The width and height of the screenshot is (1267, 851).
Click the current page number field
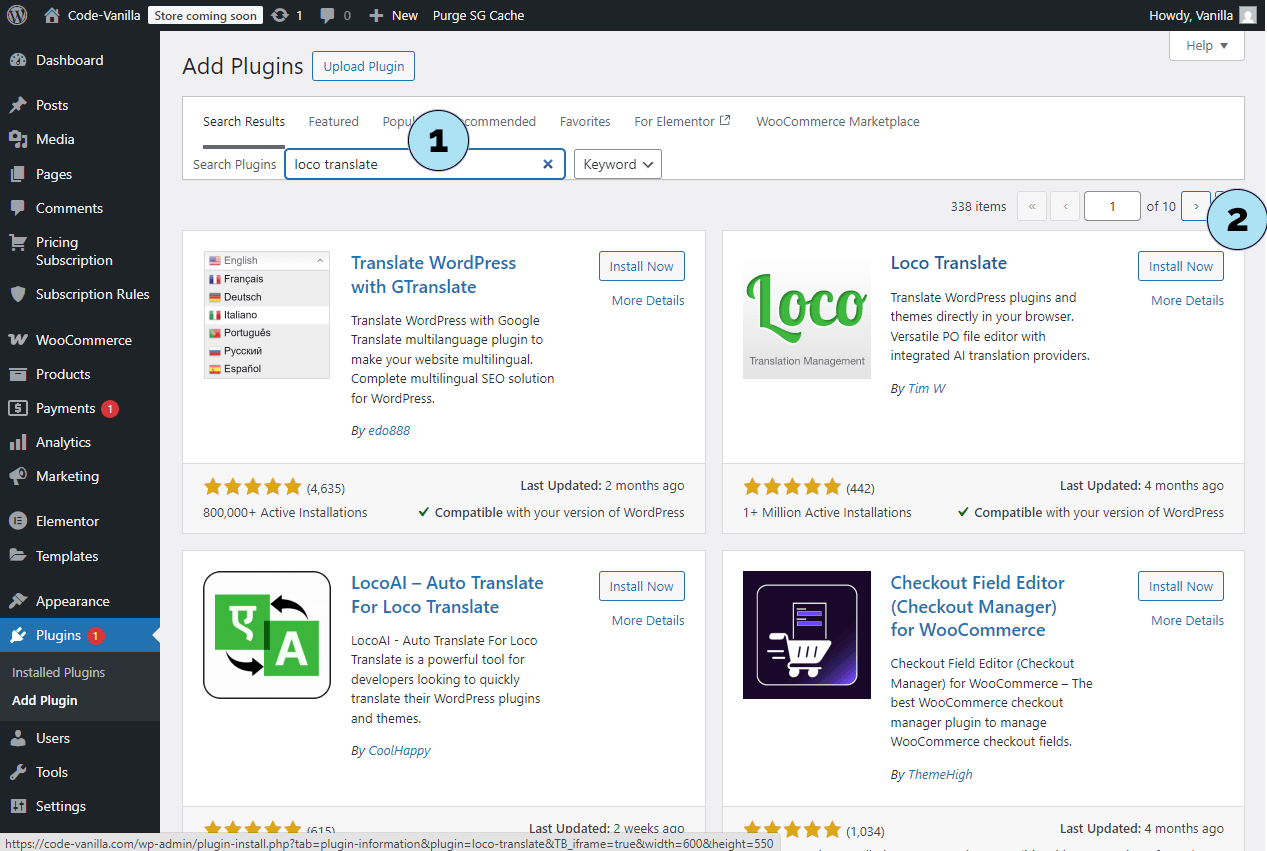(x=1112, y=206)
